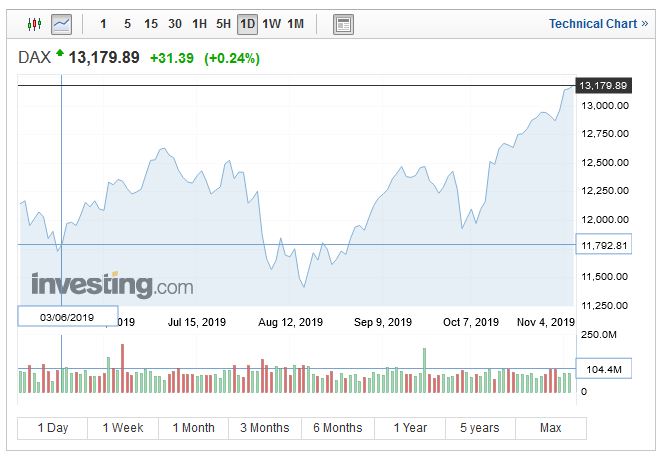This screenshot has height=458, width=666.
Task: Show the 1 Year time range
Action: (x=410, y=428)
